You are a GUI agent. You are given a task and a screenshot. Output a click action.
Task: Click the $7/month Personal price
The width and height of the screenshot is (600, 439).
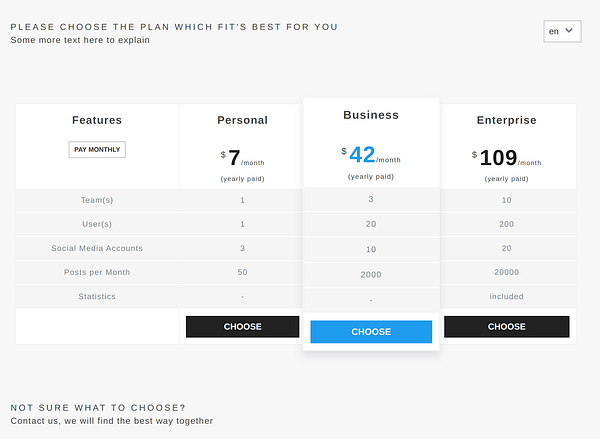point(242,158)
